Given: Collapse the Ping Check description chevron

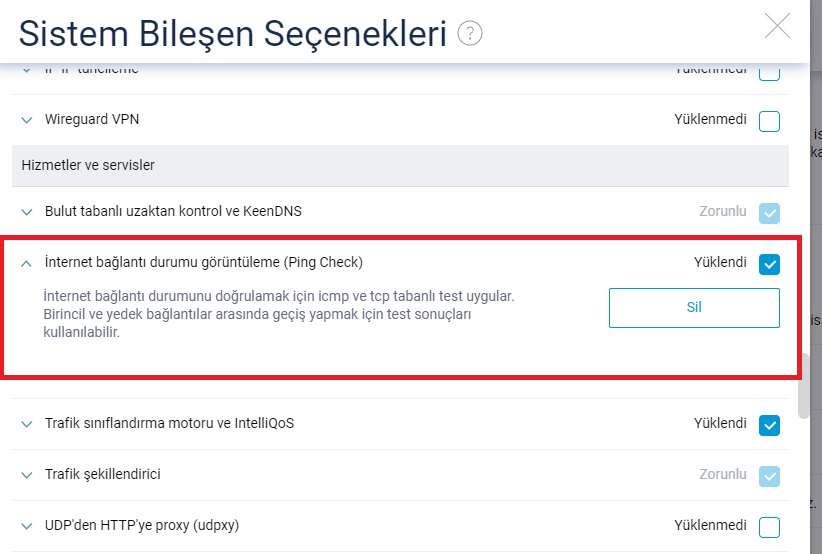Looking at the screenshot, I should point(26,264).
